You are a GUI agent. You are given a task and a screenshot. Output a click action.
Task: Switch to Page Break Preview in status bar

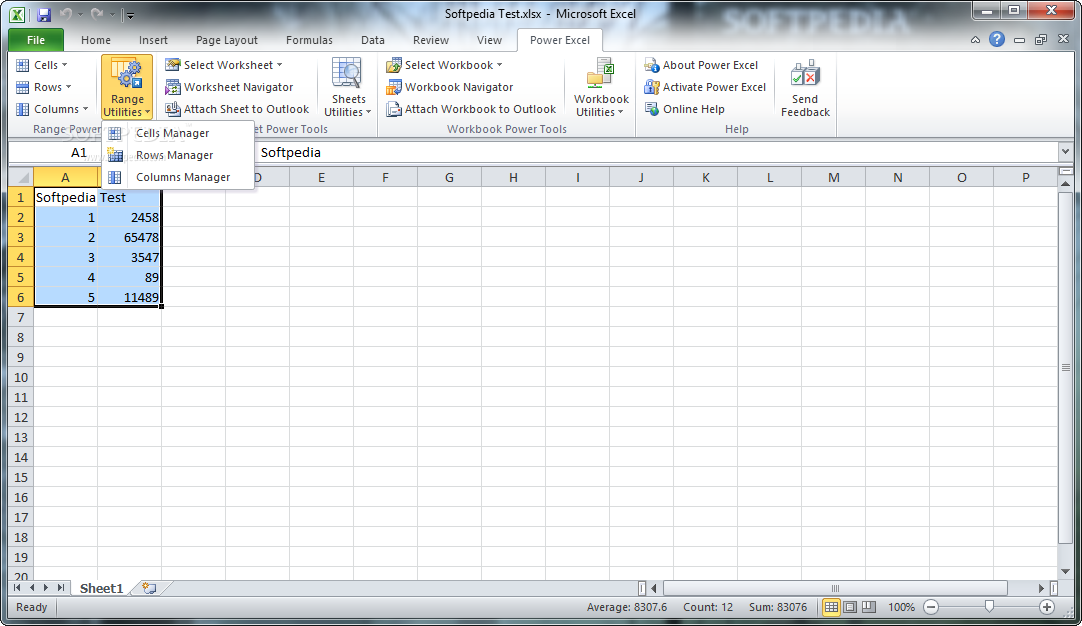(x=869, y=607)
